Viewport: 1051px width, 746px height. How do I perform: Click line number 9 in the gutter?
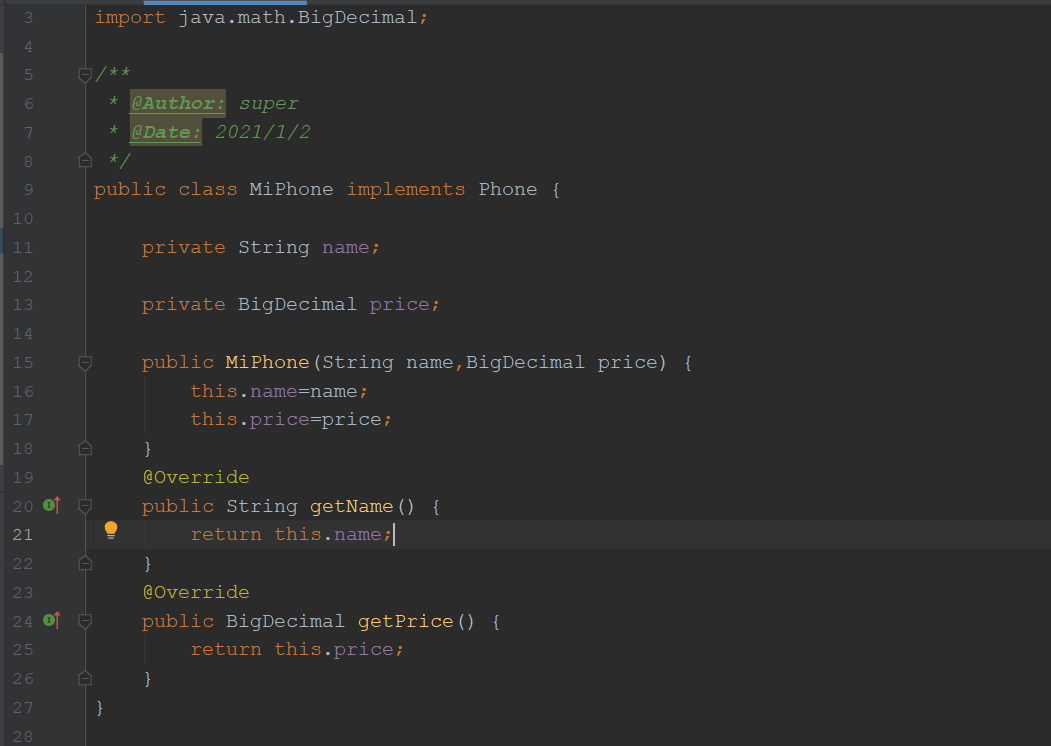click(x=28, y=190)
